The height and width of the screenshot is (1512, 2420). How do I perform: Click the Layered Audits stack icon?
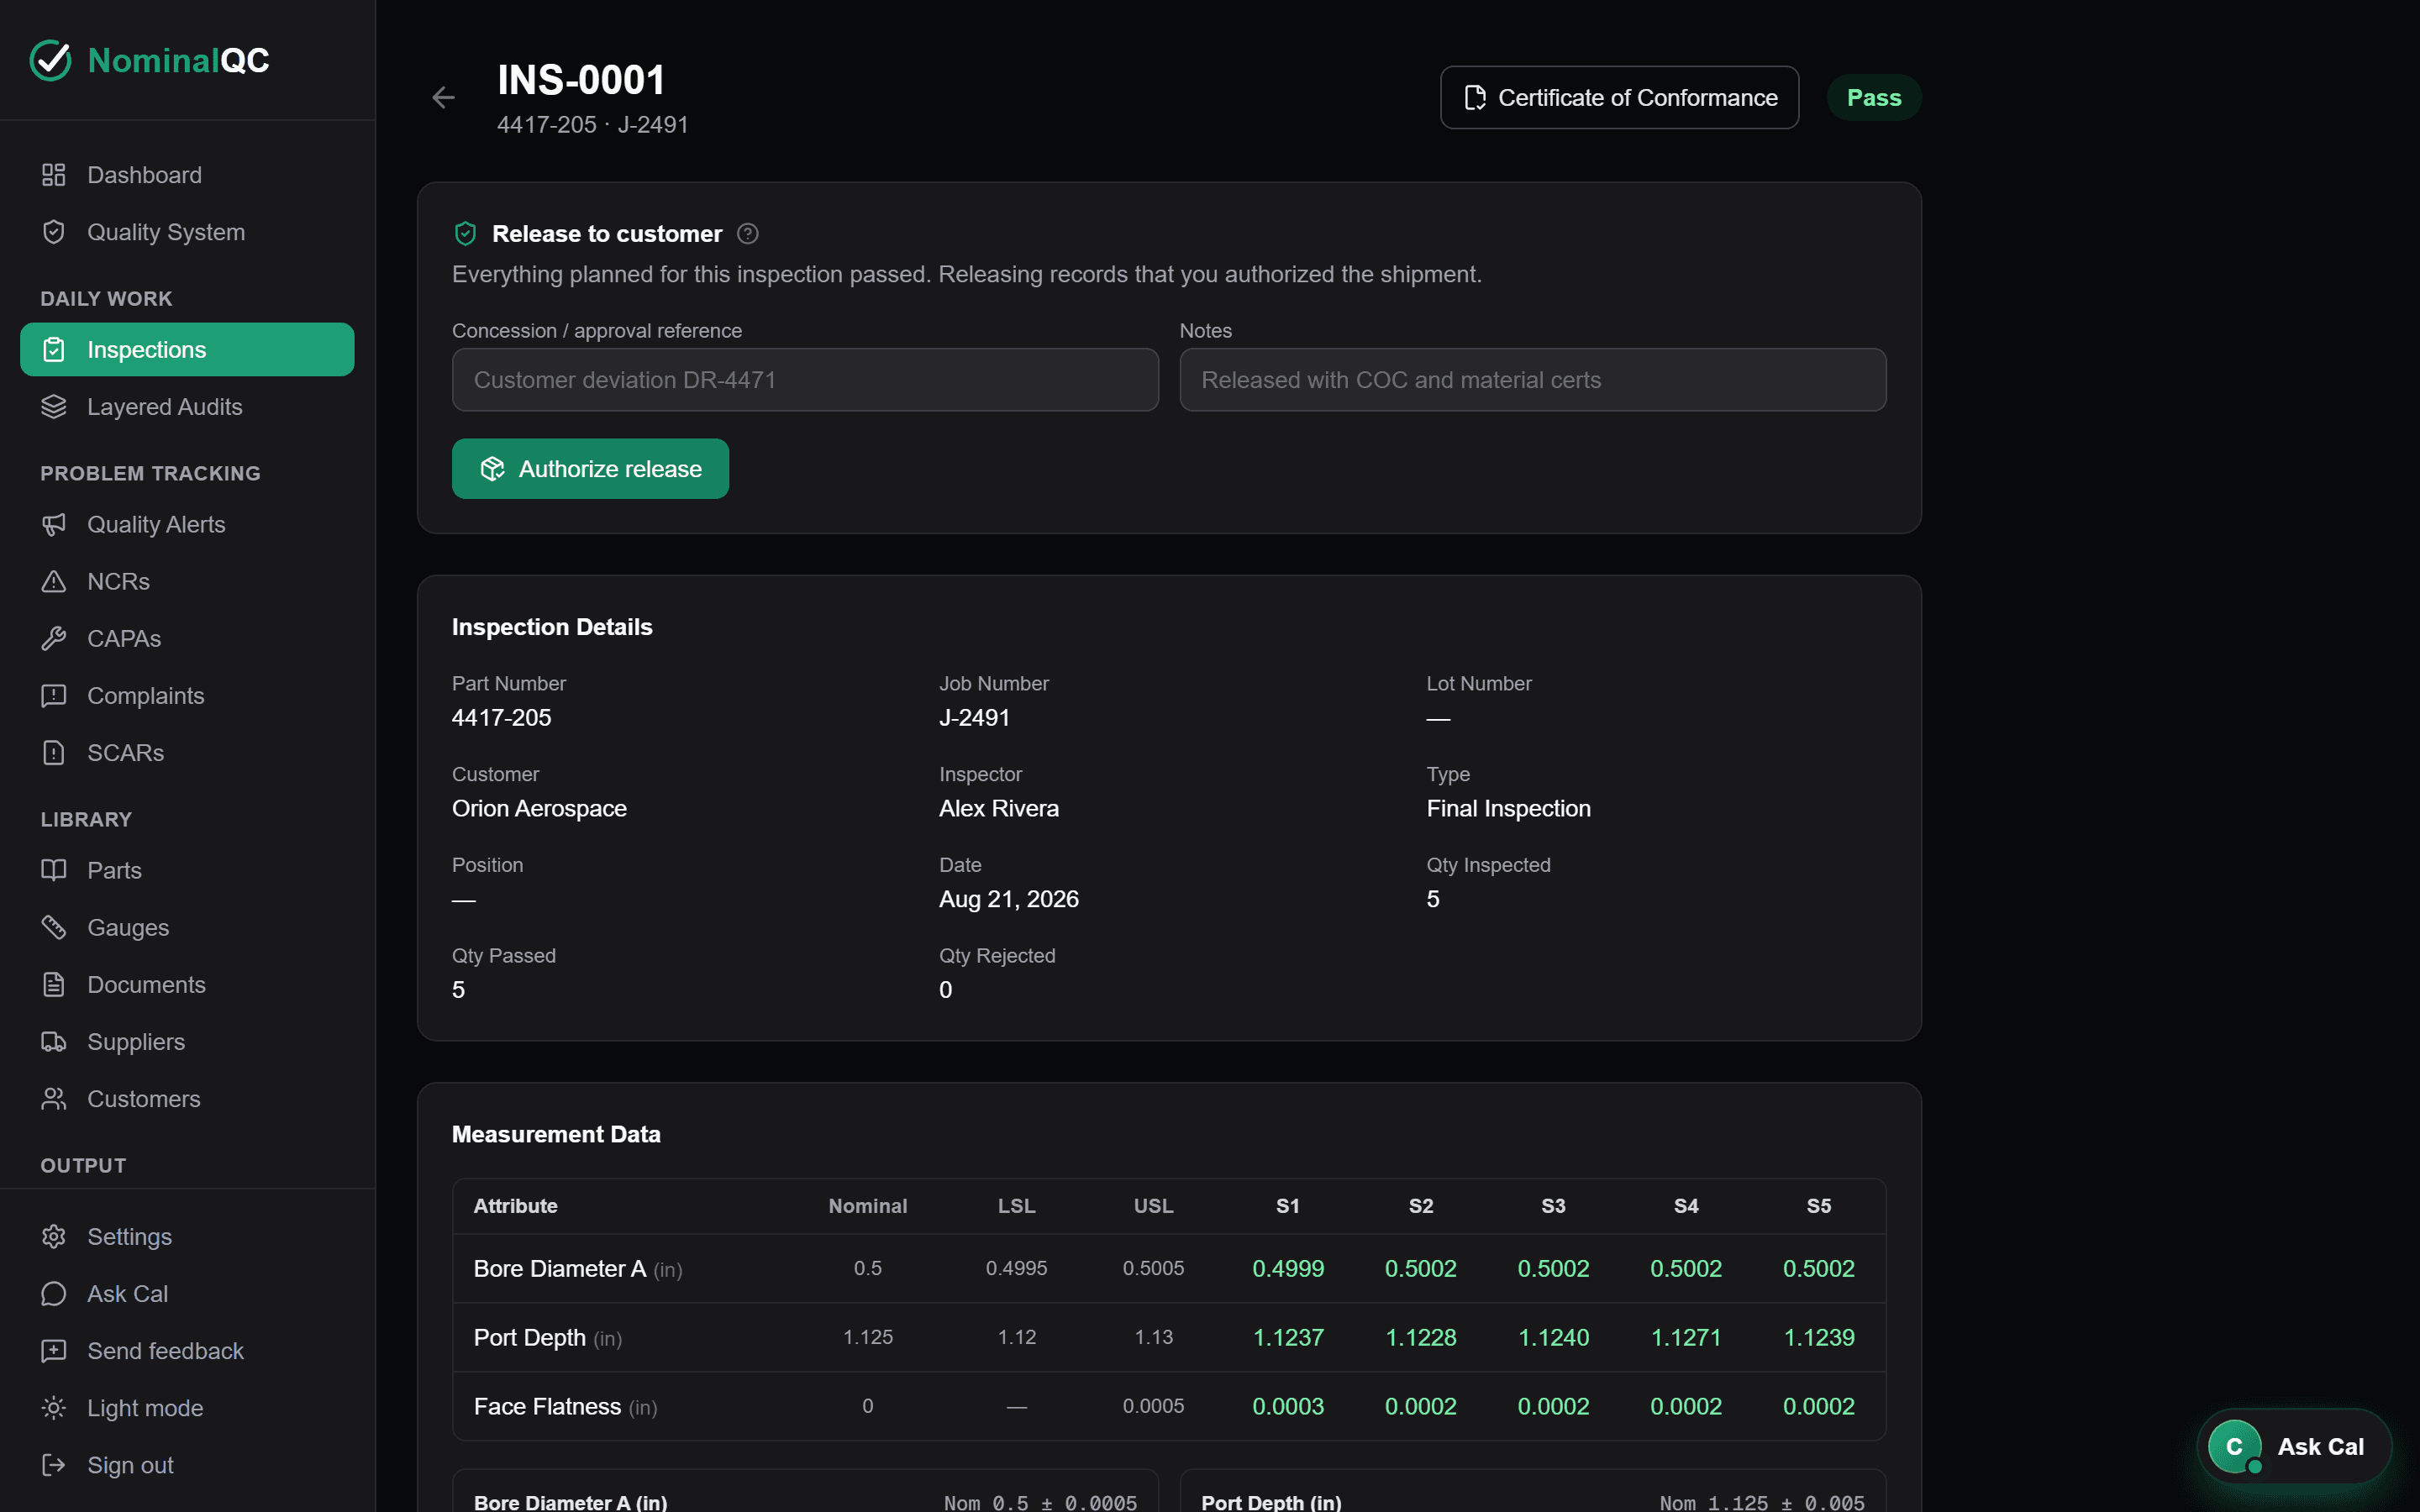[54, 407]
